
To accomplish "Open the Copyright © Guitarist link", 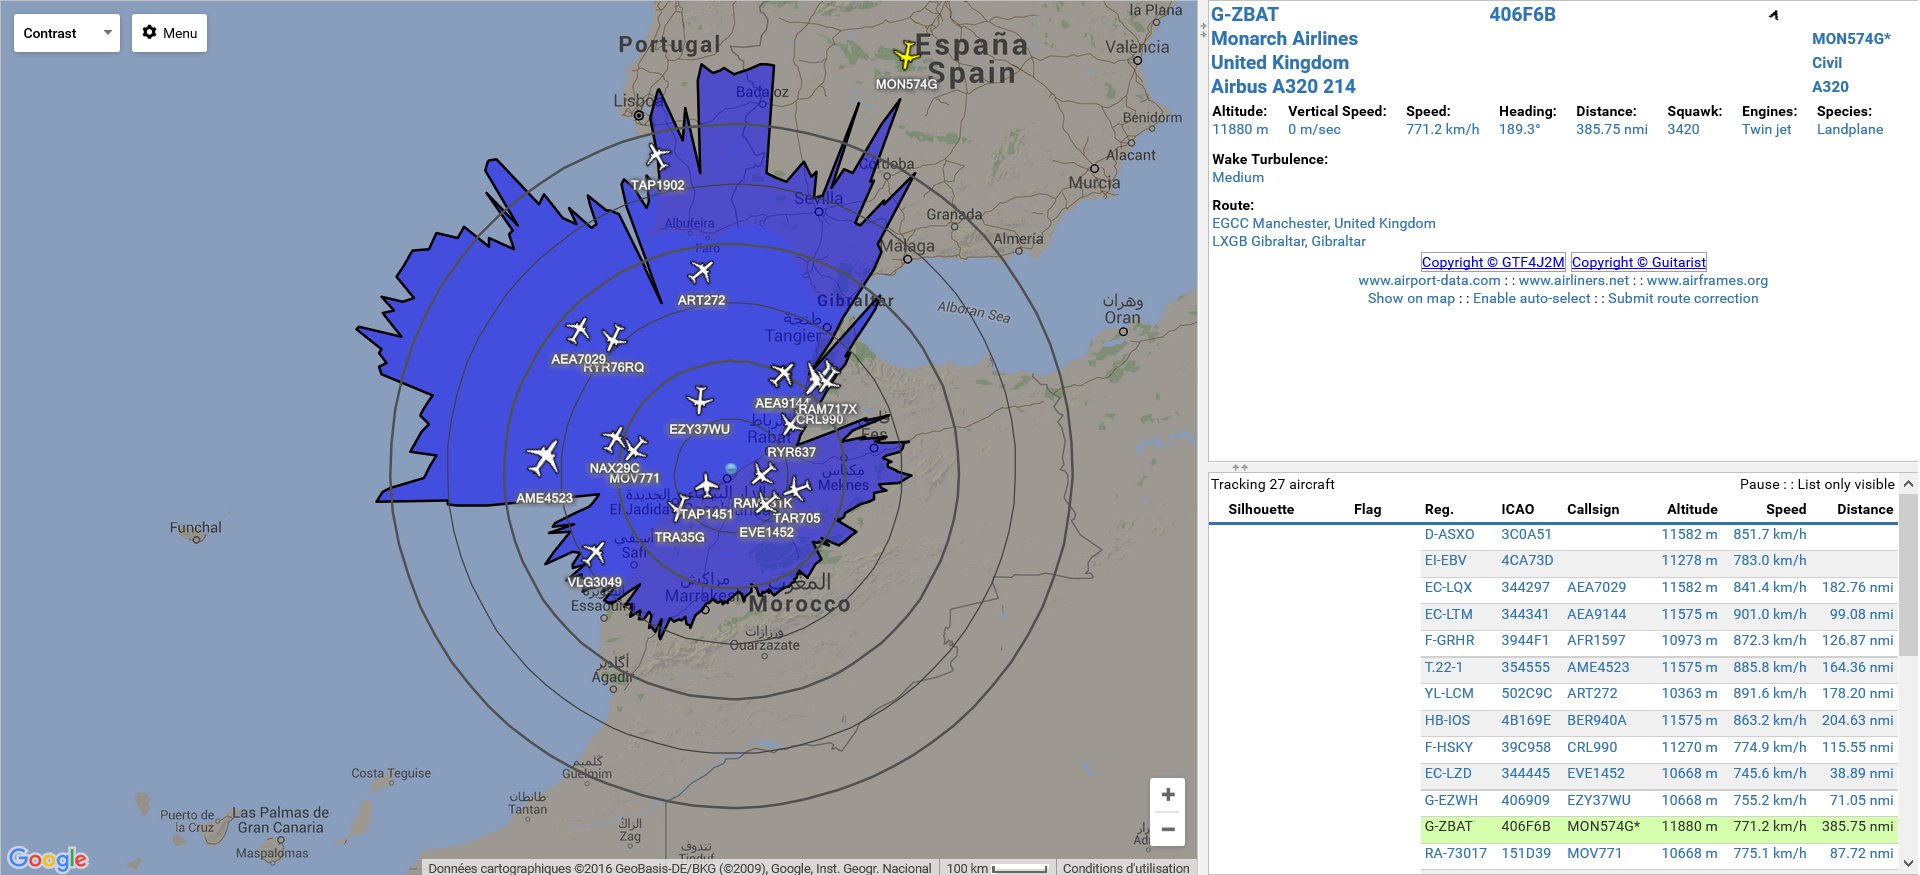I will (x=1639, y=262).
